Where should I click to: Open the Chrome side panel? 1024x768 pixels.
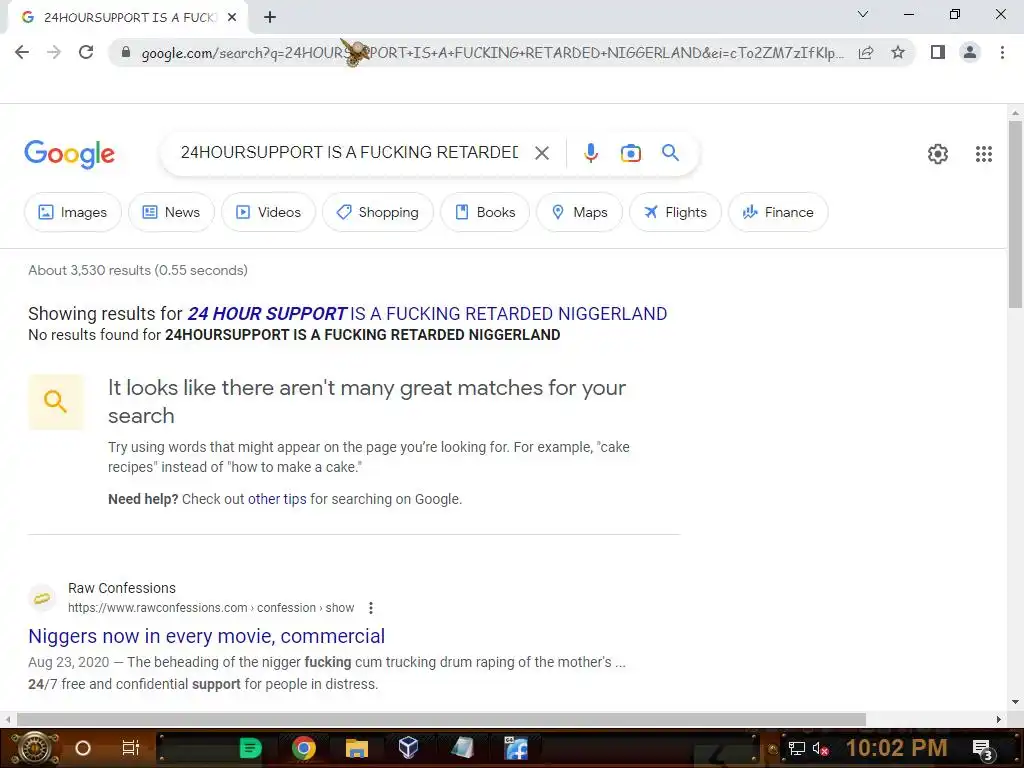938,52
